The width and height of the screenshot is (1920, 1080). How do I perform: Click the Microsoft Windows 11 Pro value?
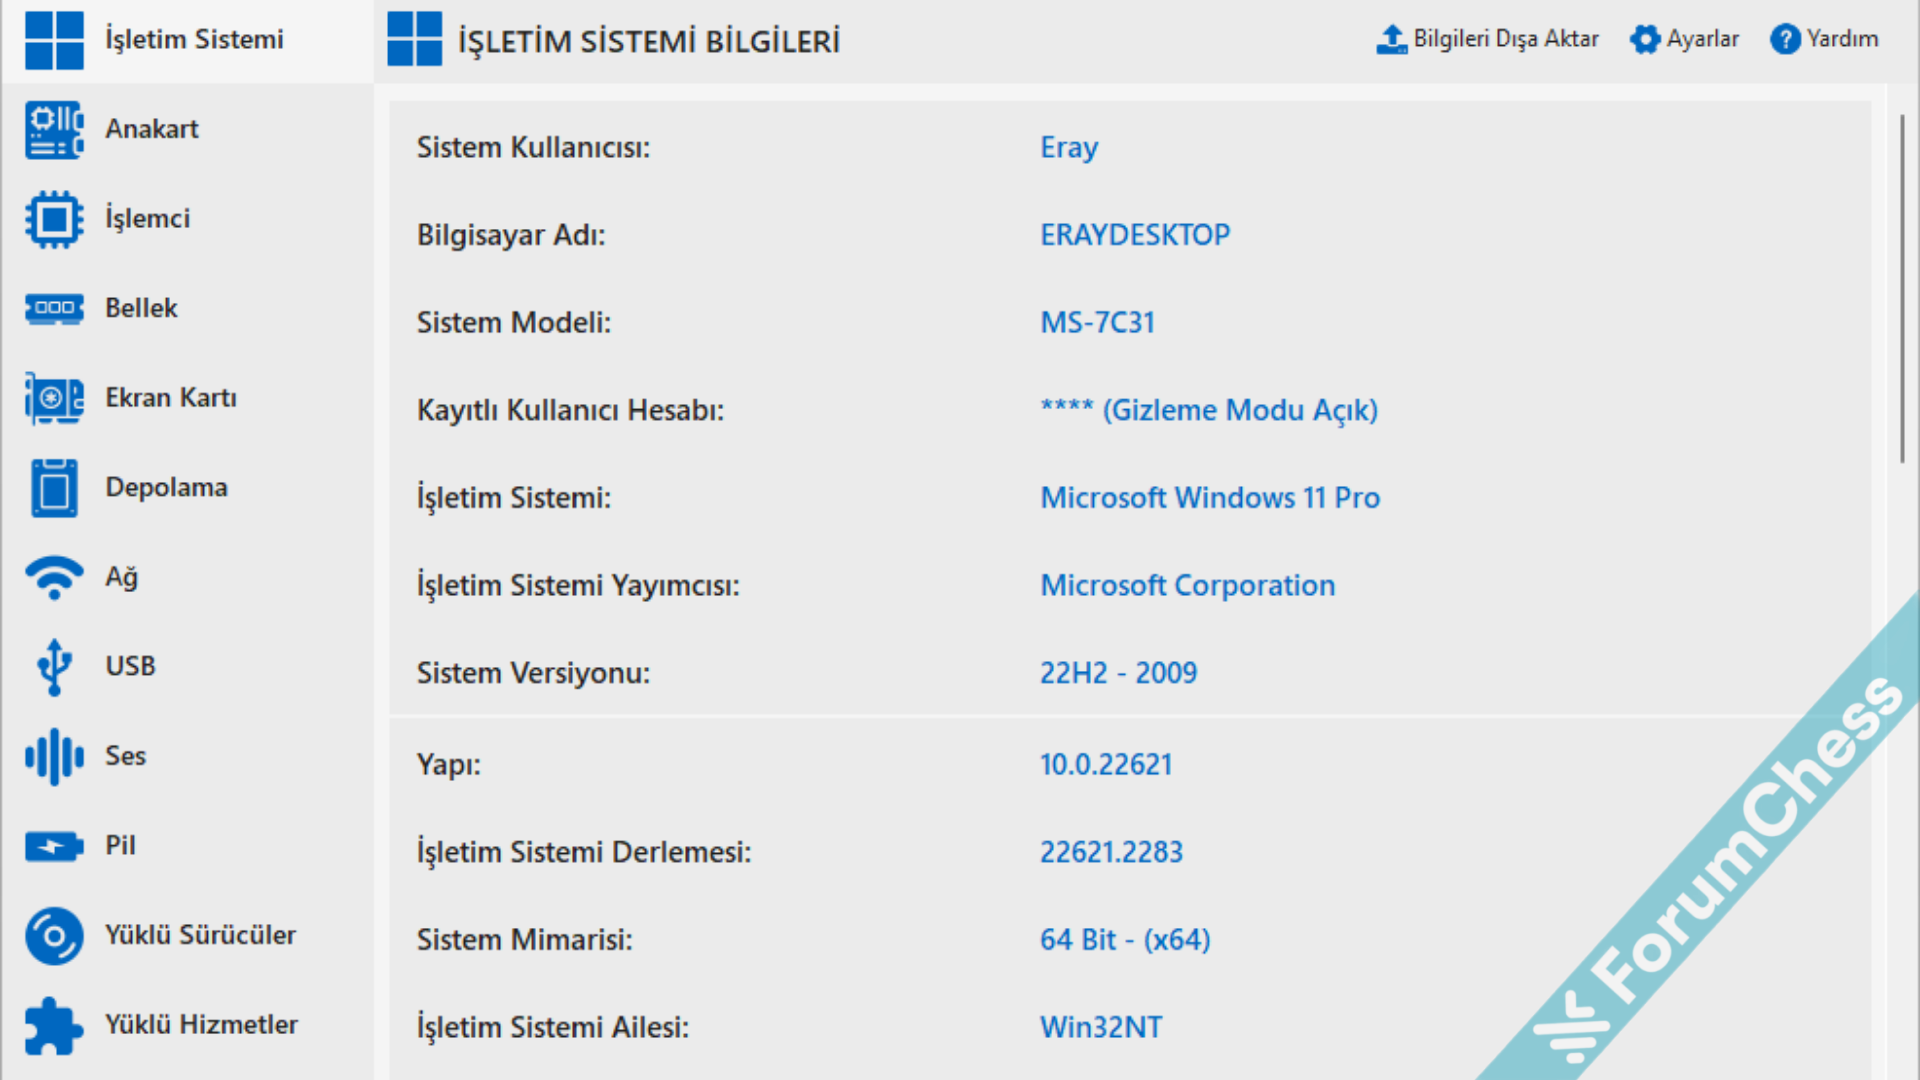(1209, 498)
